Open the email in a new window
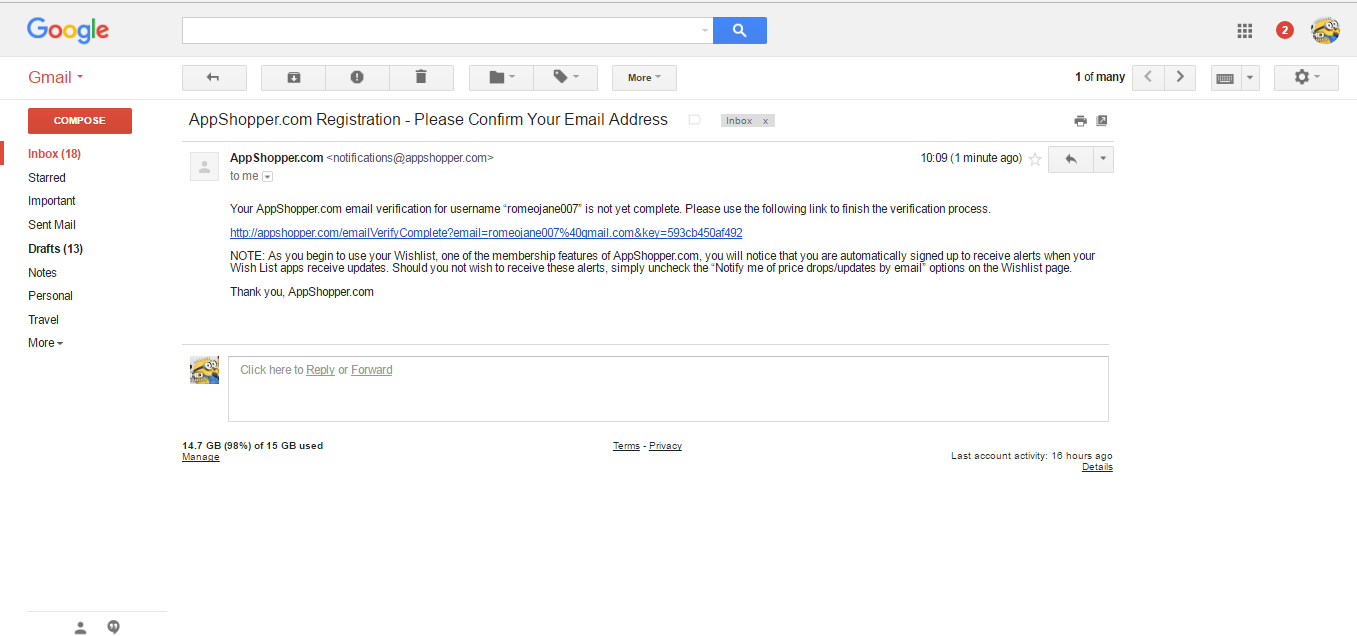This screenshot has height=636, width=1357. [1102, 121]
